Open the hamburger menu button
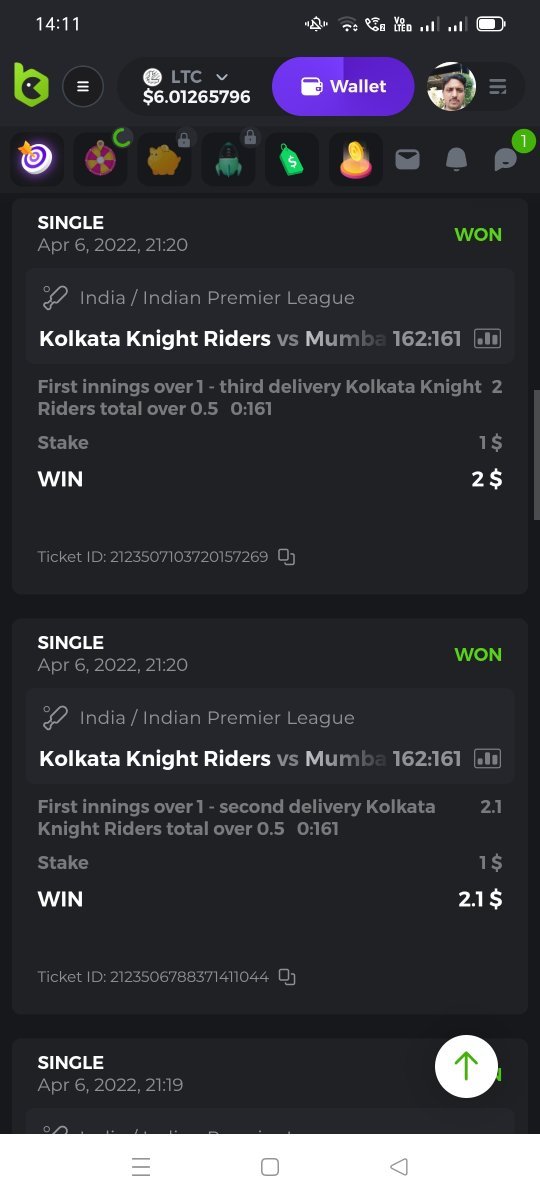Viewport: 540px width, 1200px height. pos(83,87)
